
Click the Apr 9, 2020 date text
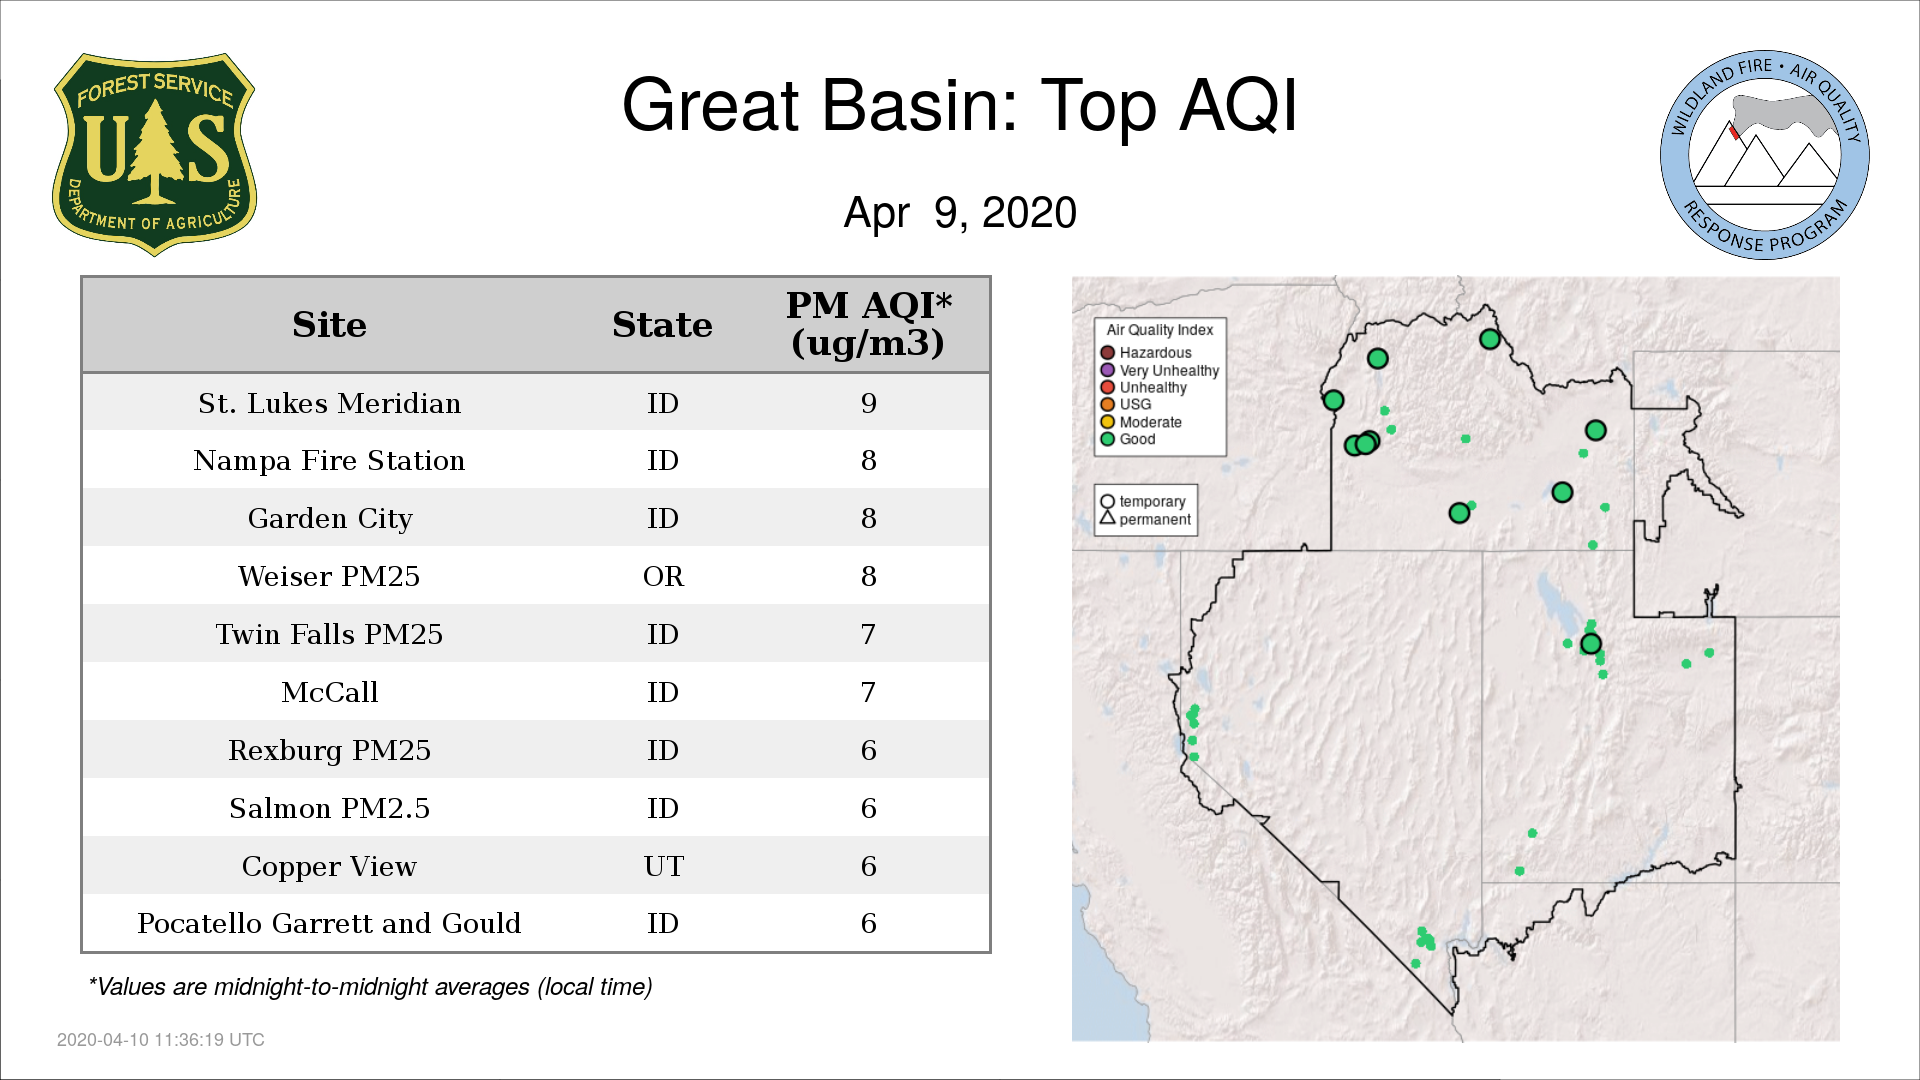pyautogui.click(x=960, y=213)
